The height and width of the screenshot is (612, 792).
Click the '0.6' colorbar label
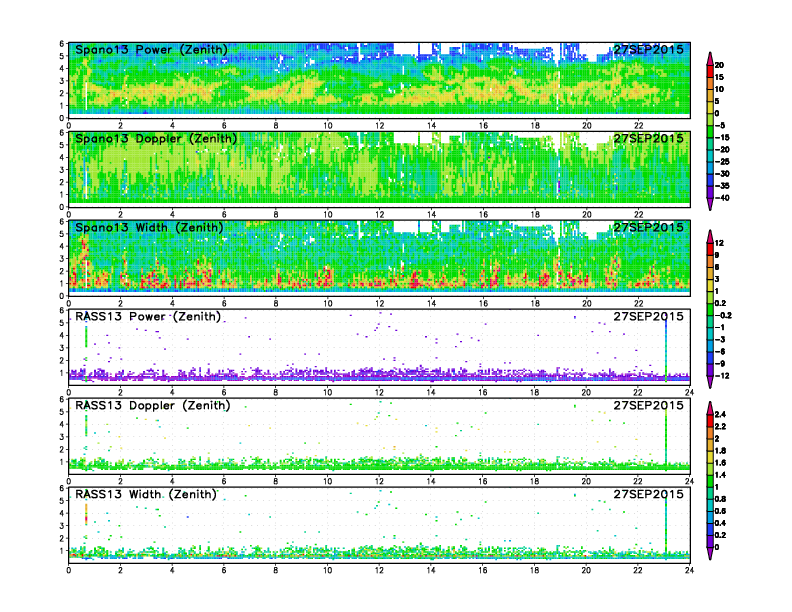(720, 512)
